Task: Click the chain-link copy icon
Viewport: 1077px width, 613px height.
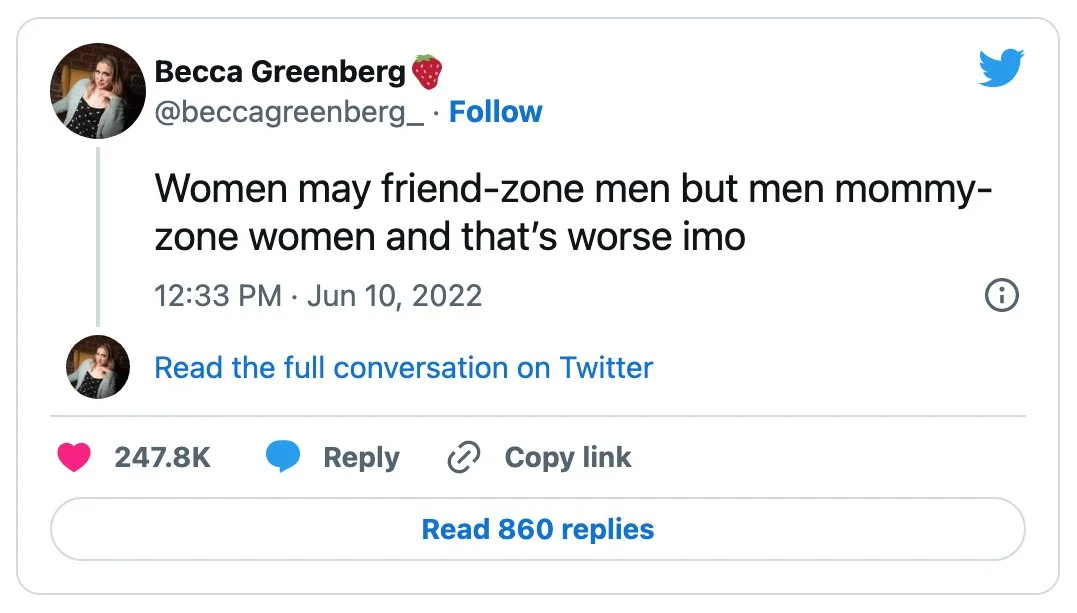Action: tap(463, 458)
